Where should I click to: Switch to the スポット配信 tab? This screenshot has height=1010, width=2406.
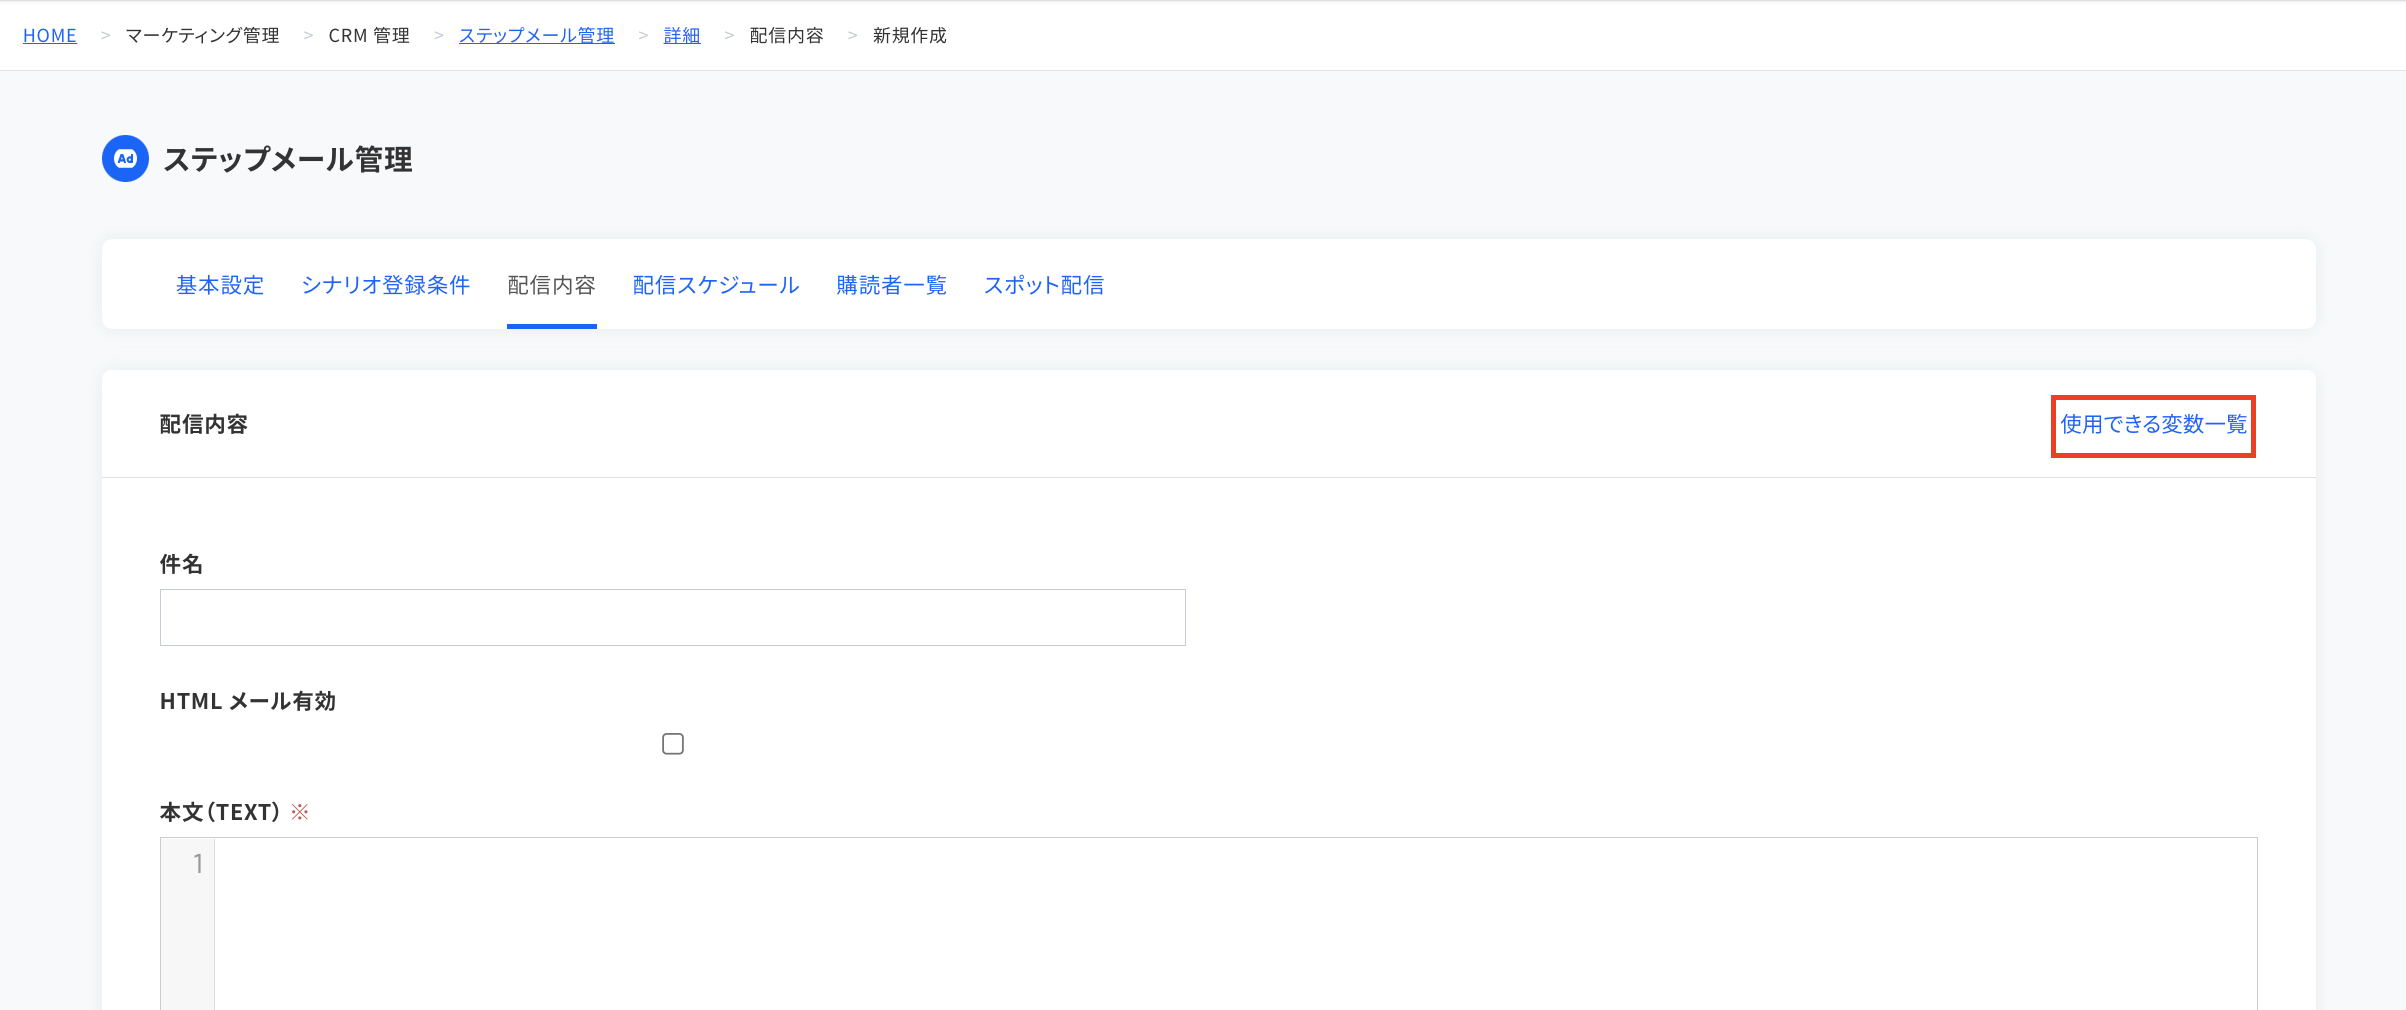(x=1043, y=285)
